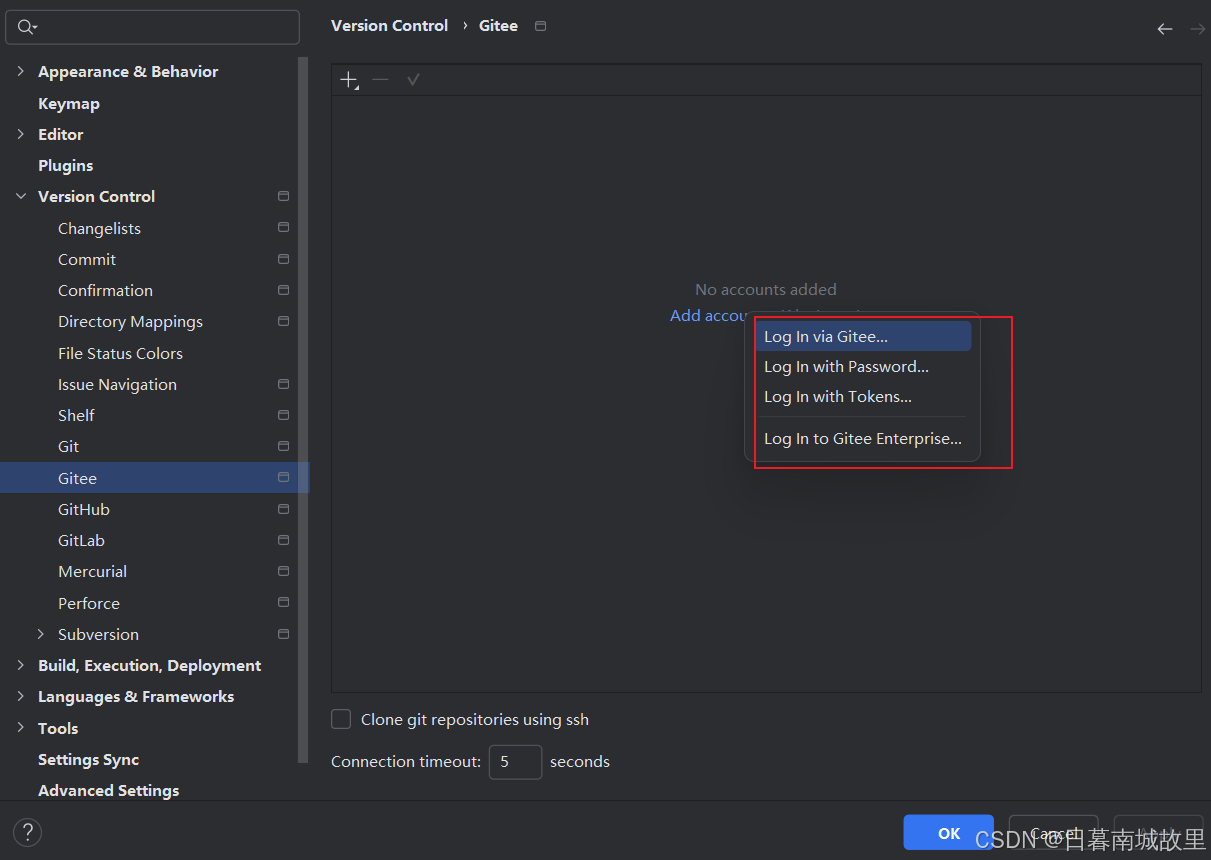Click the OK button
The width and height of the screenshot is (1211, 860).
pos(948,833)
